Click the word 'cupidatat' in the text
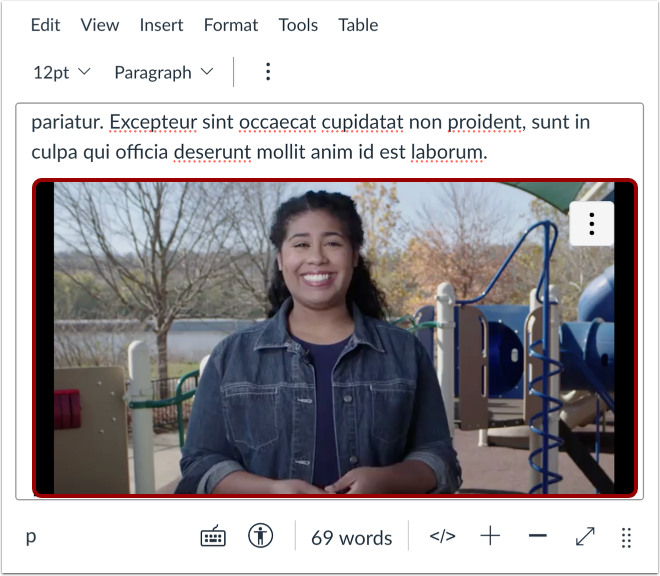Viewport: 660px width, 576px height. point(362,123)
